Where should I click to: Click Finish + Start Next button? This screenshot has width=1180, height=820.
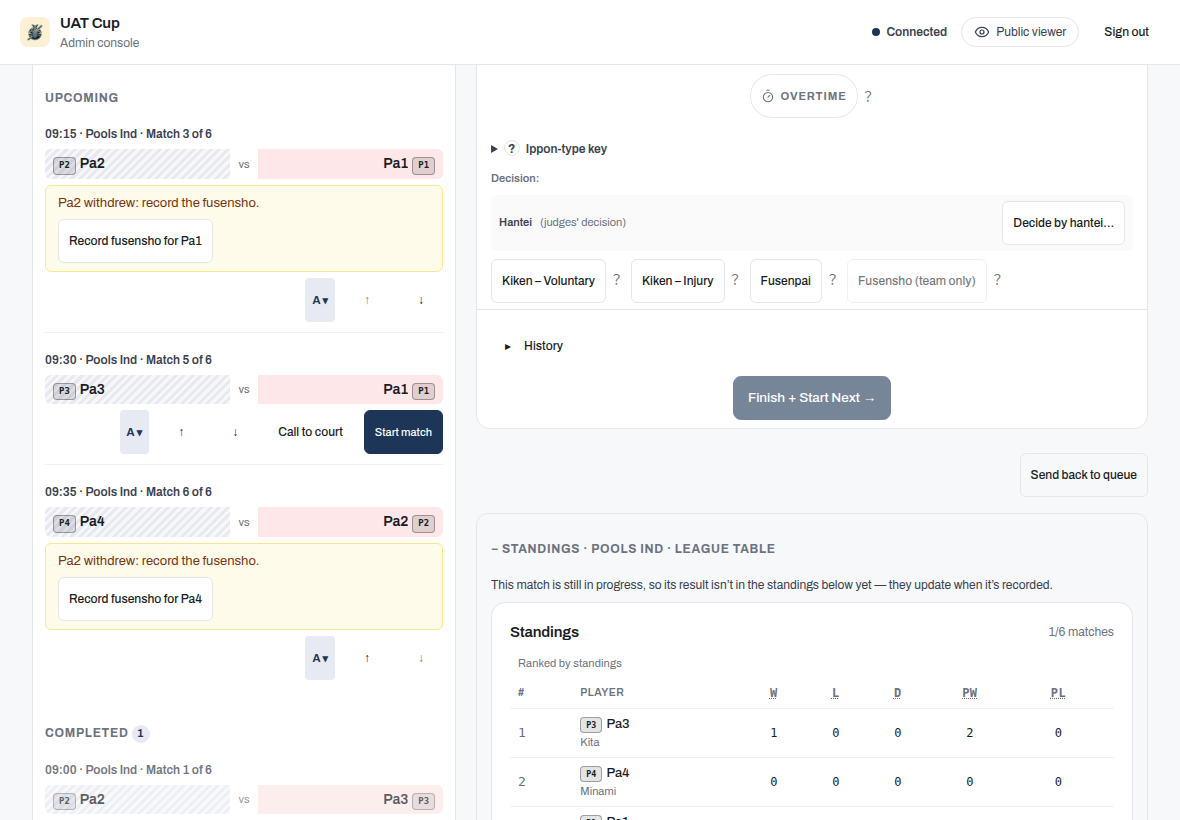[x=812, y=398]
